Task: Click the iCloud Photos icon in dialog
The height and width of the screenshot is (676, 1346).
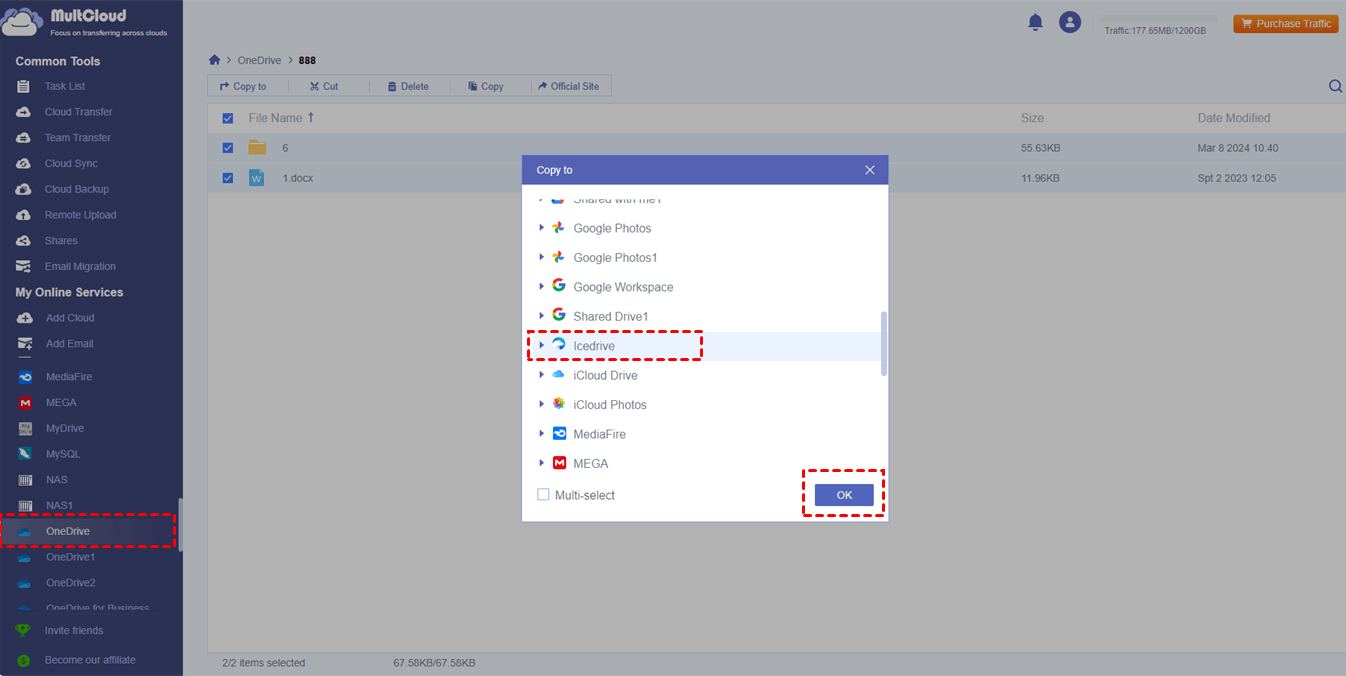Action: [x=559, y=404]
